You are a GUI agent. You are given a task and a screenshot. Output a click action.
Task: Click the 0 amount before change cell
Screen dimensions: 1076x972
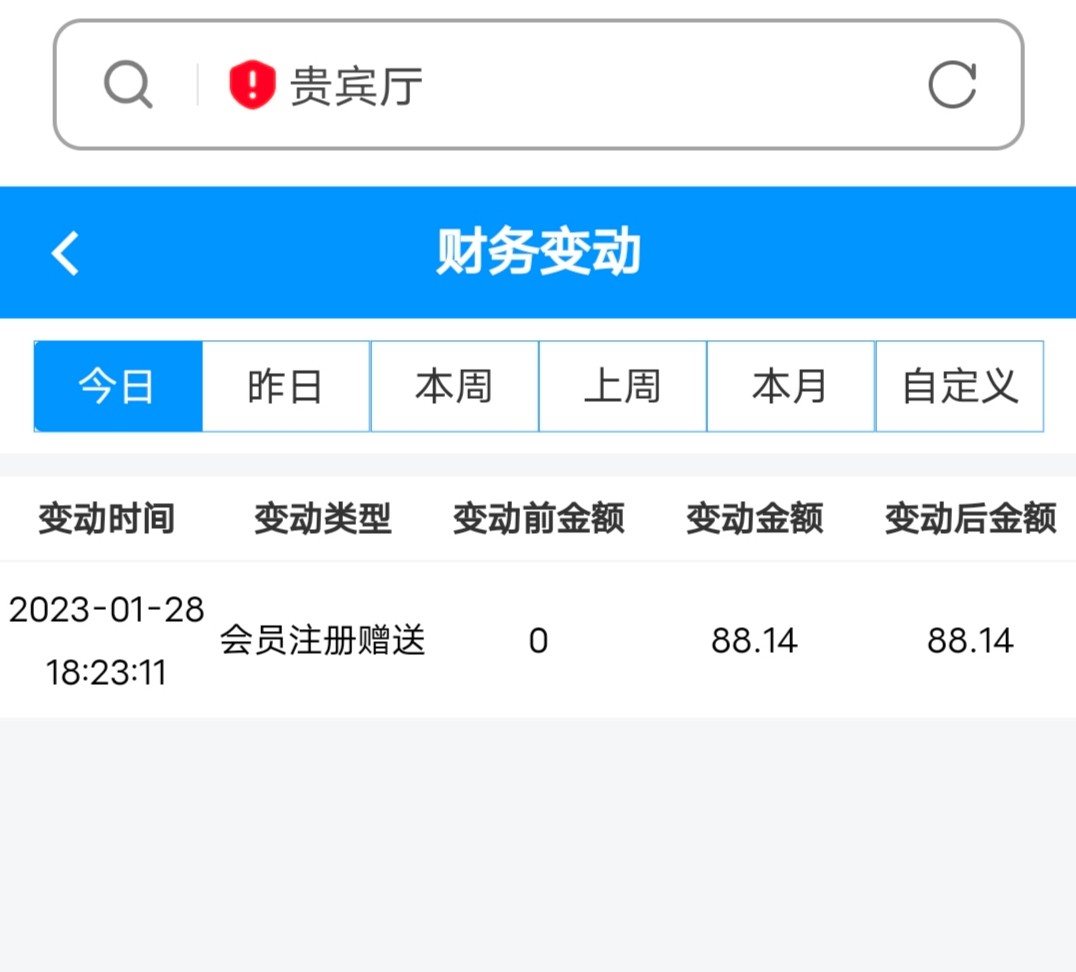click(538, 640)
